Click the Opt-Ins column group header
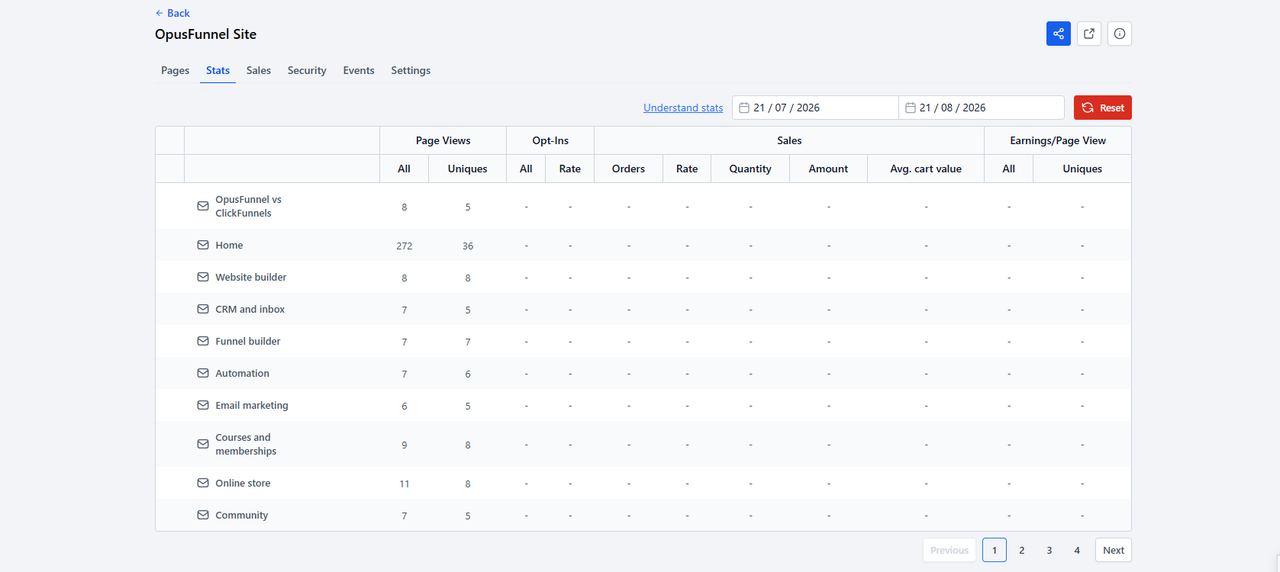 click(x=550, y=141)
